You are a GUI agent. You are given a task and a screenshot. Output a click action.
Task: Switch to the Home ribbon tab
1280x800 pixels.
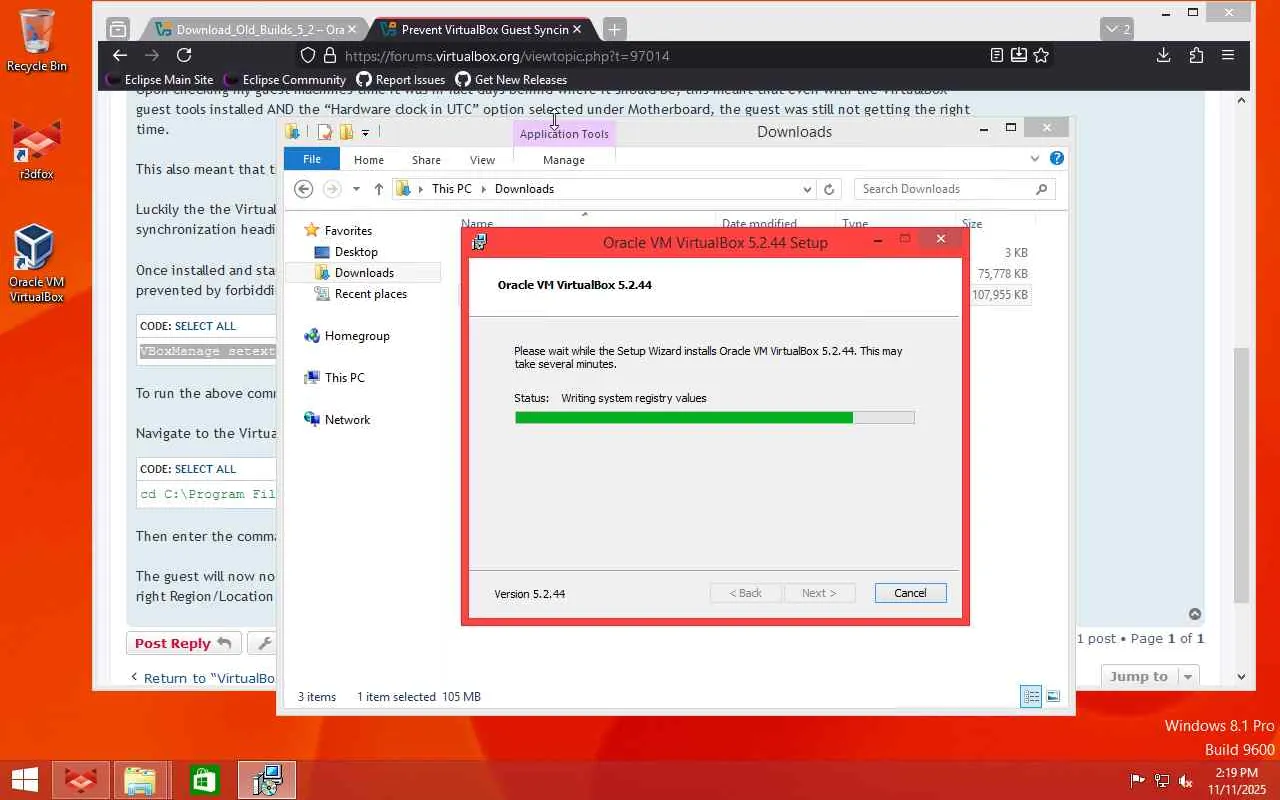point(368,160)
